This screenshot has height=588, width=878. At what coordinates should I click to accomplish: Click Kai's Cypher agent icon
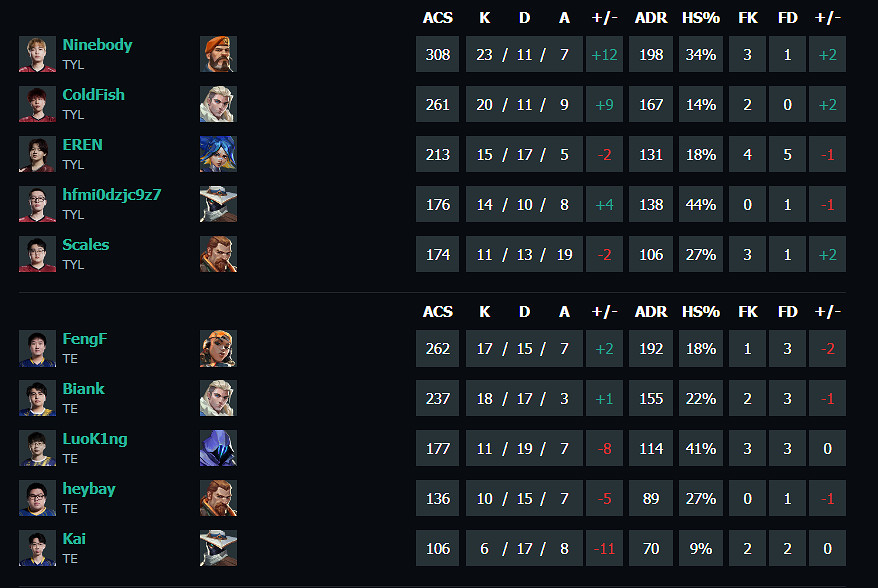[x=218, y=548]
